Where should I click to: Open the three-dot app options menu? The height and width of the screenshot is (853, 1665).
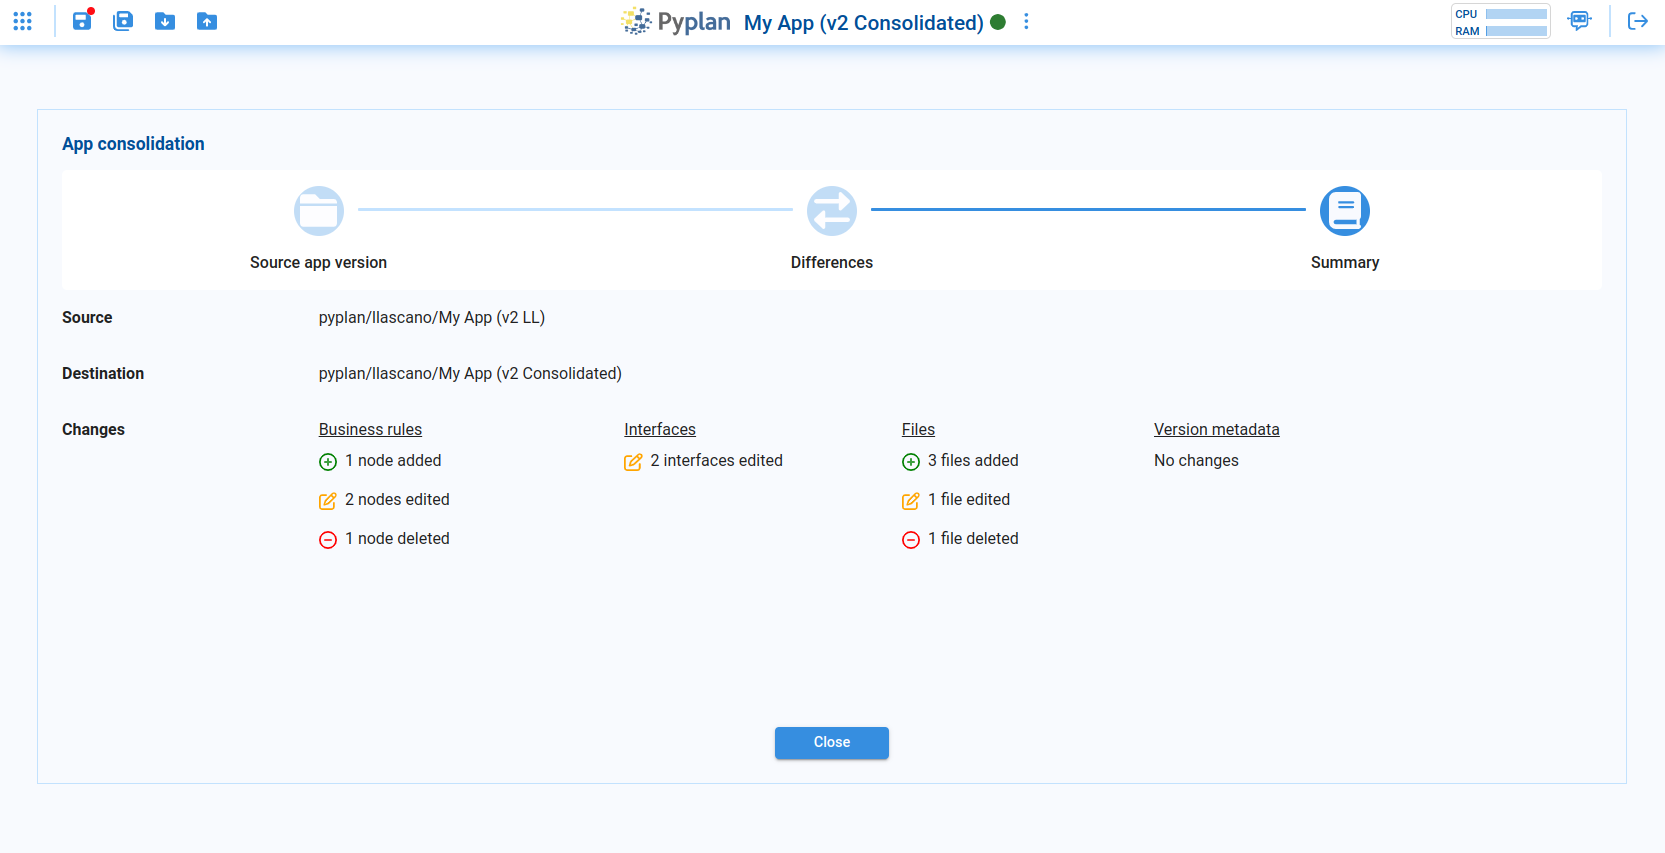[1026, 22]
